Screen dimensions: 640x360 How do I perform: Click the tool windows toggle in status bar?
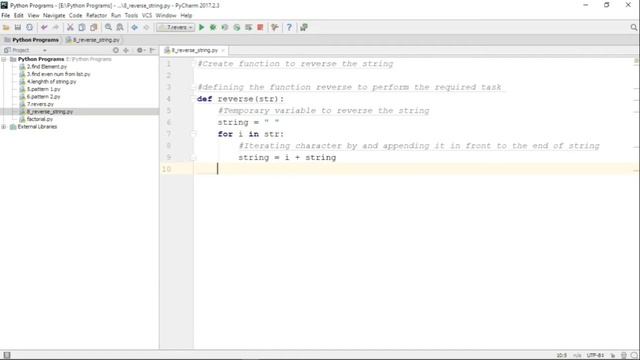tap(7, 355)
